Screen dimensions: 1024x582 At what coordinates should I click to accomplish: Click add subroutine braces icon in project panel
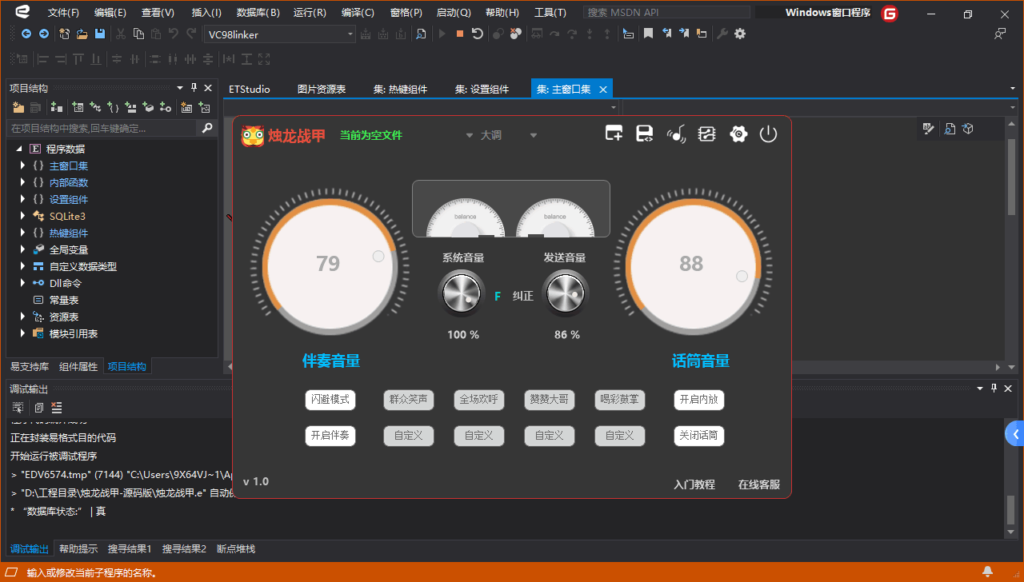pyautogui.click(x=113, y=108)
